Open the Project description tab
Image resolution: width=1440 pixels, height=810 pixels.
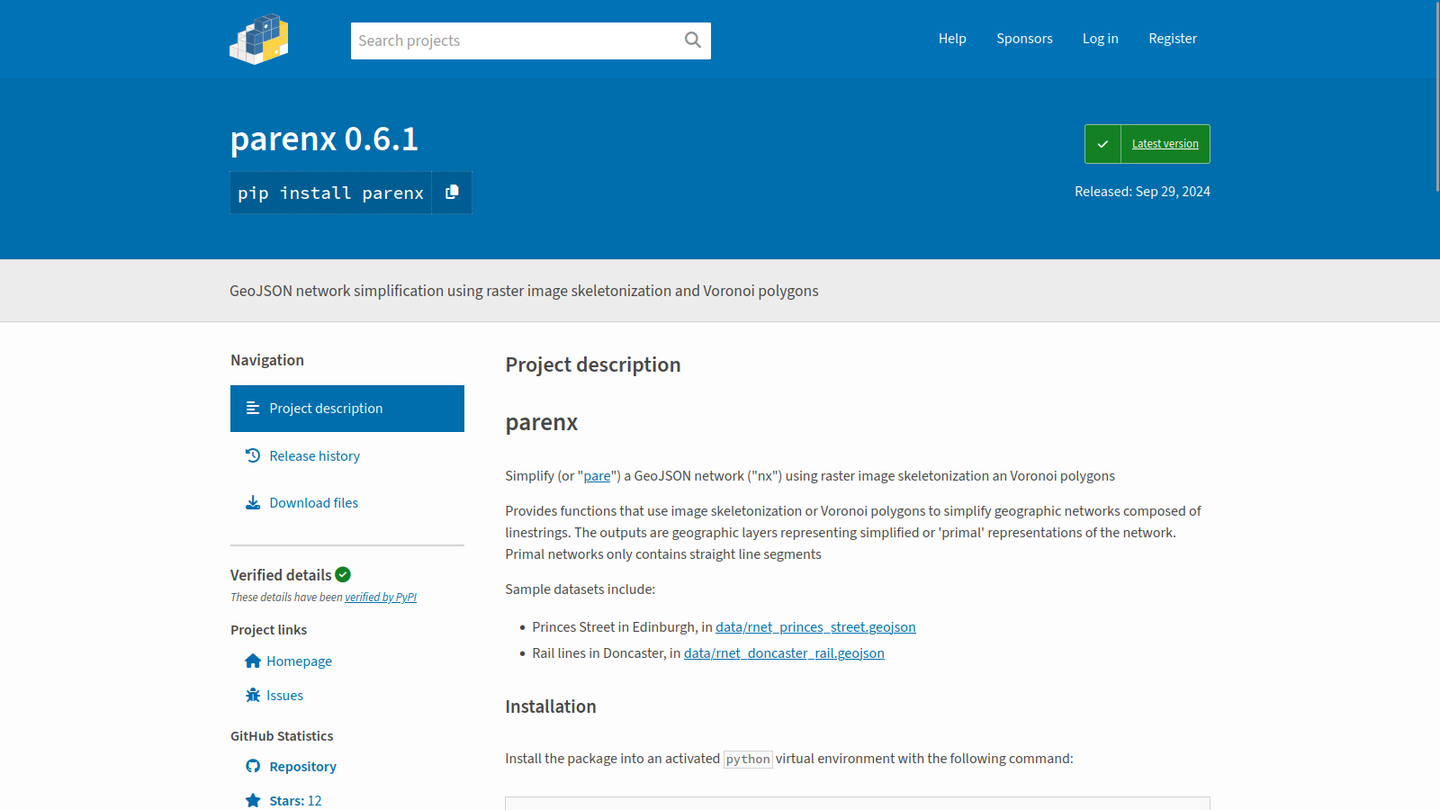(x=347, y=408)
